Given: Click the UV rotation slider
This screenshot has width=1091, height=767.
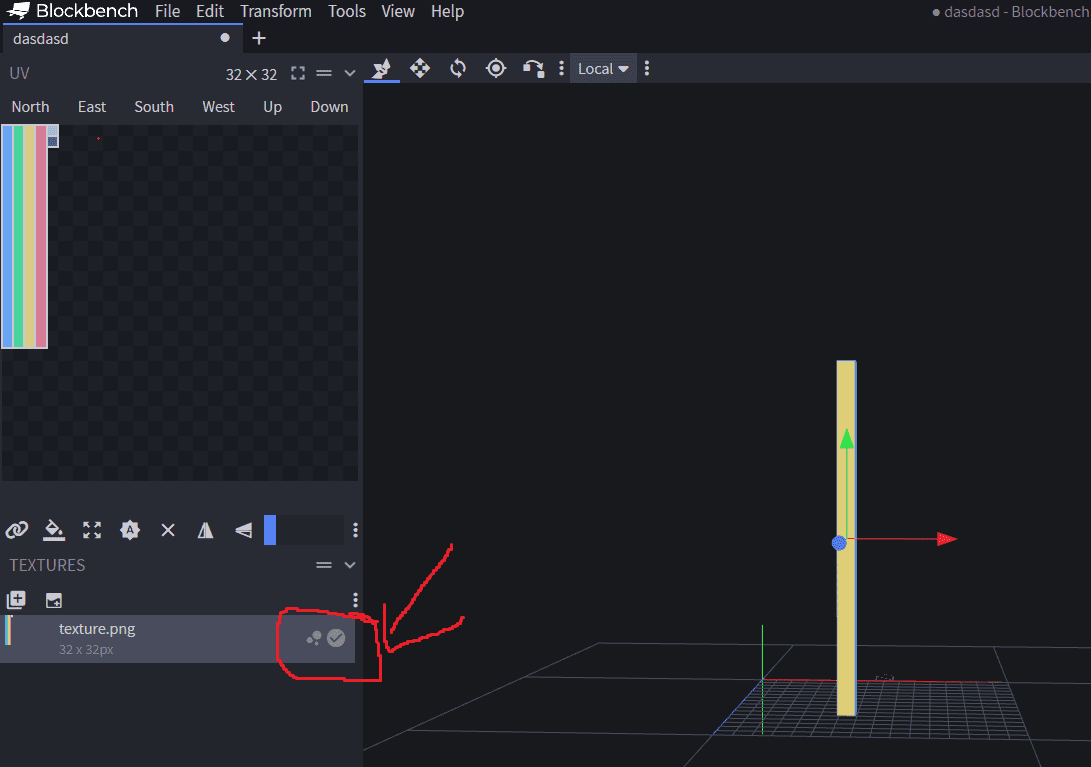Looking at the screenshot, I should [304, 530].
